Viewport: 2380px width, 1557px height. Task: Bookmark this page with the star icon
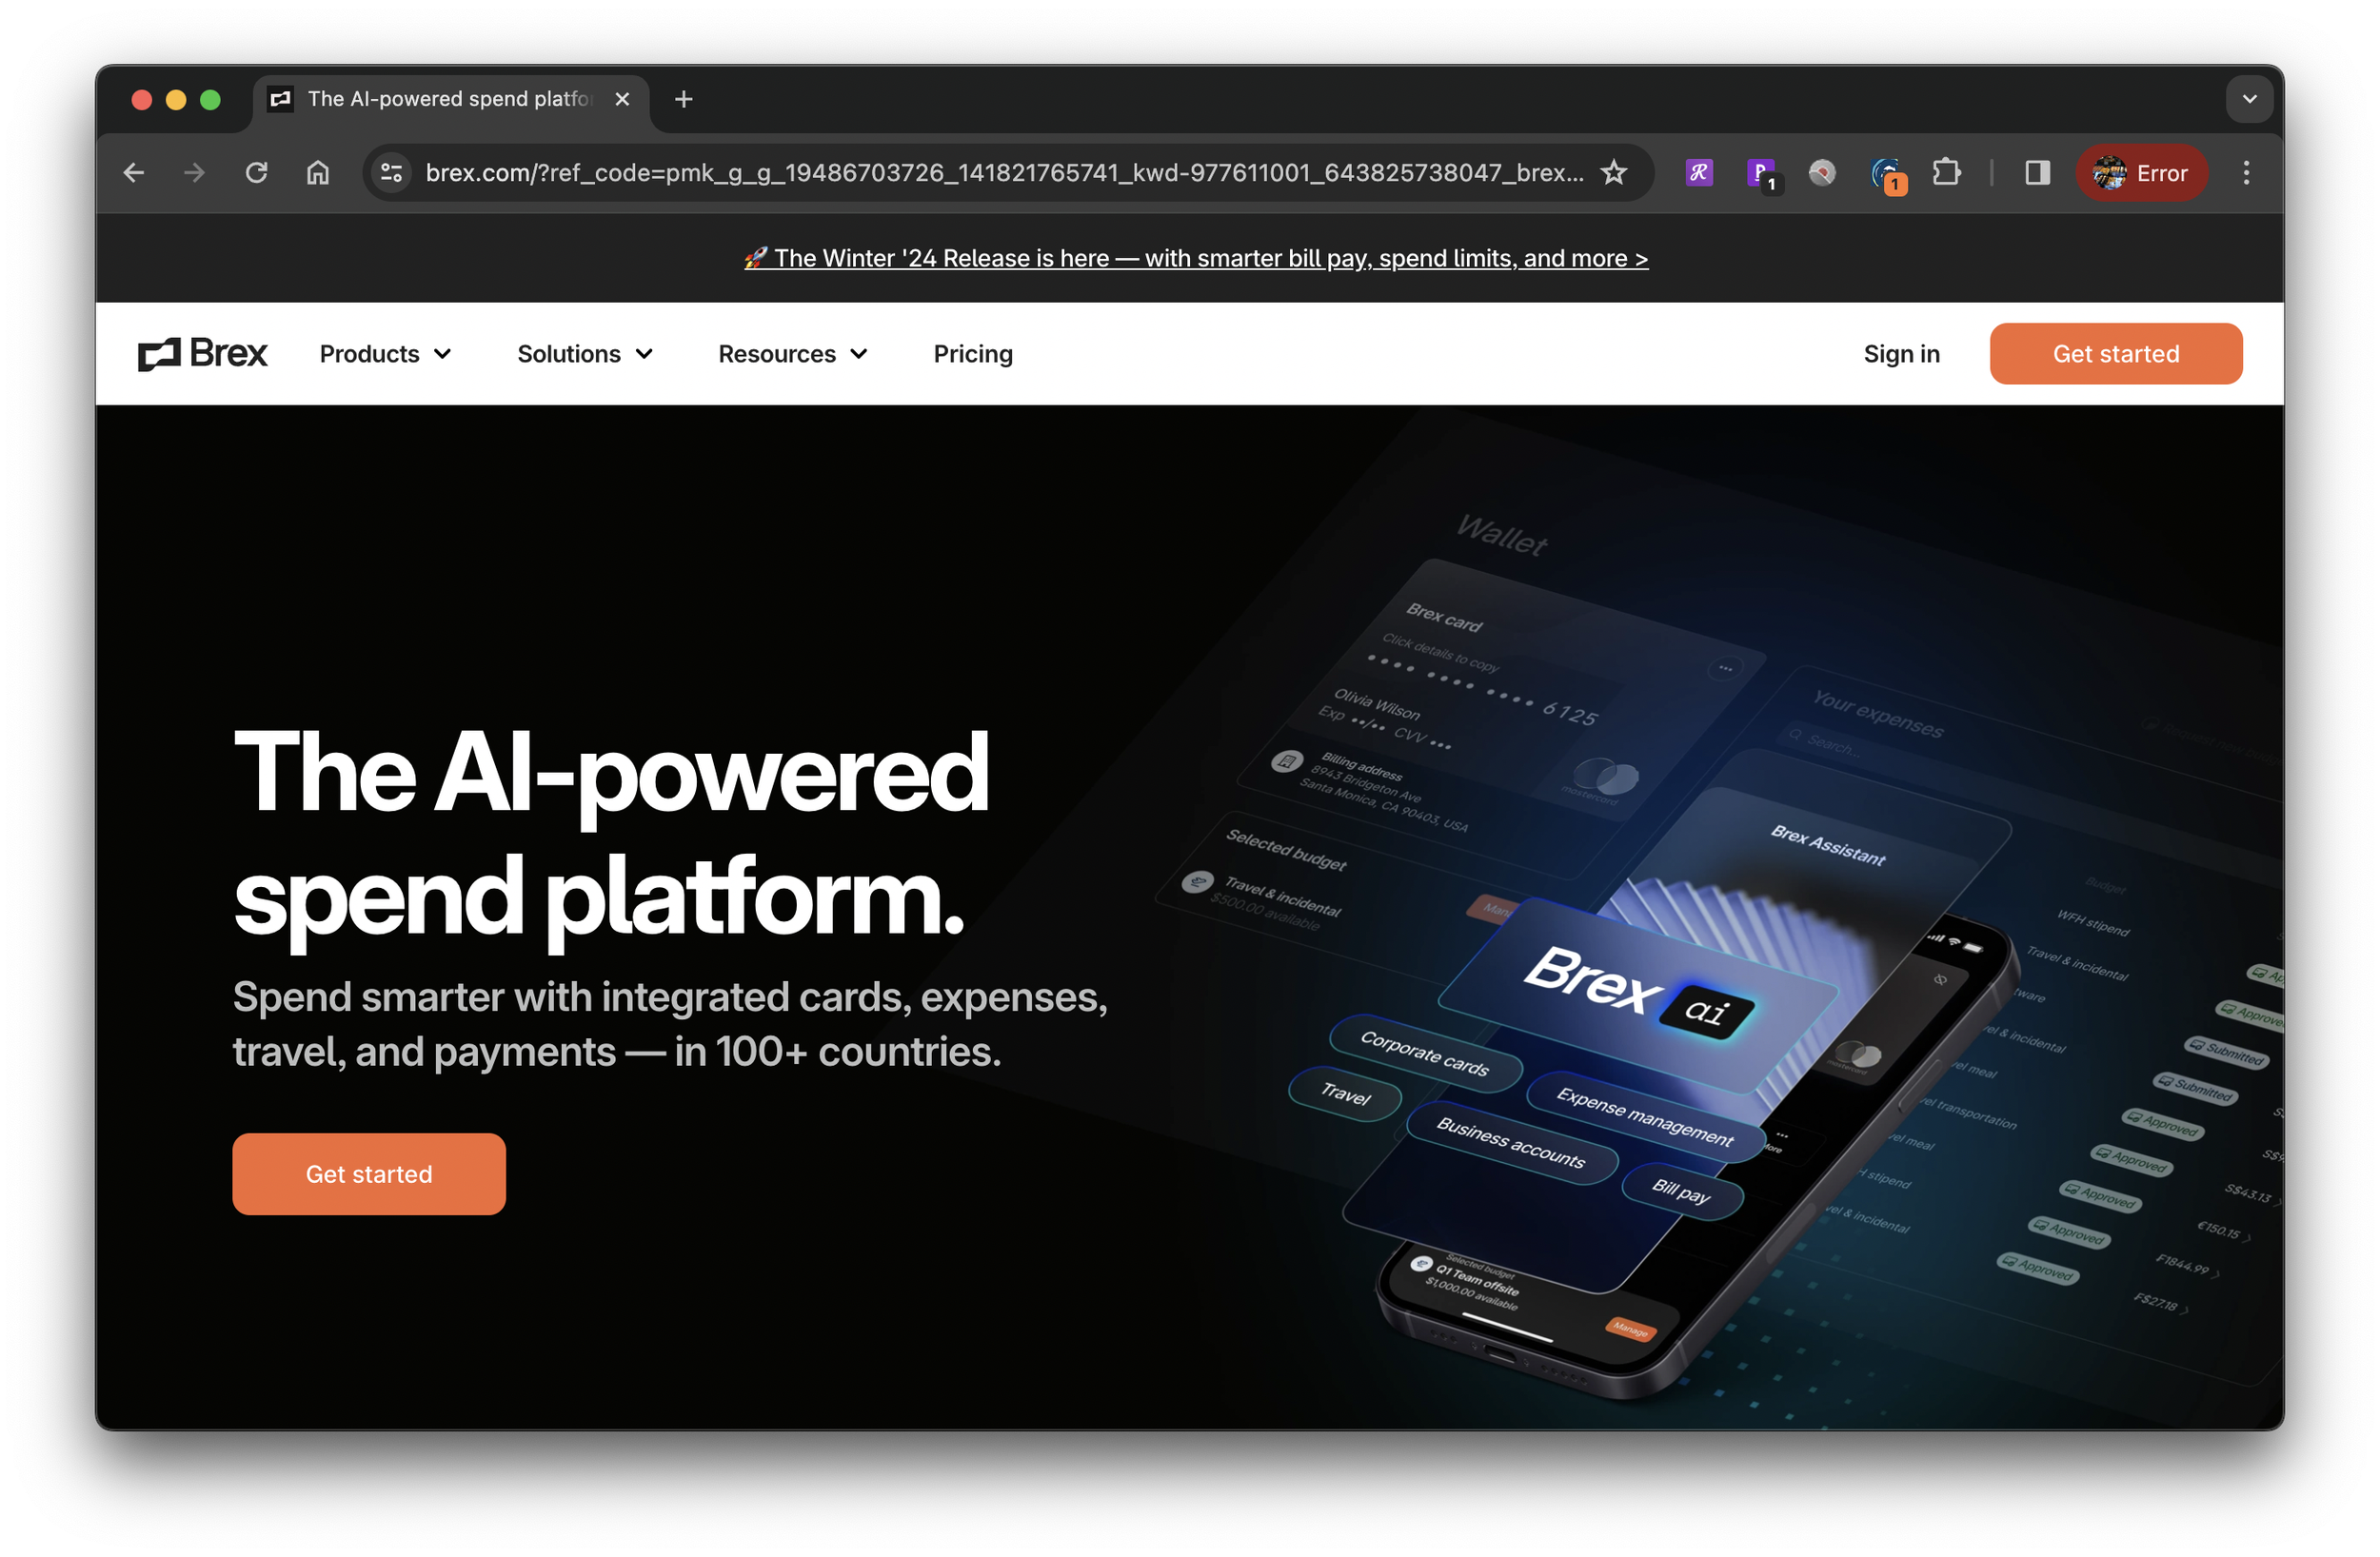tap(1613, 173)
